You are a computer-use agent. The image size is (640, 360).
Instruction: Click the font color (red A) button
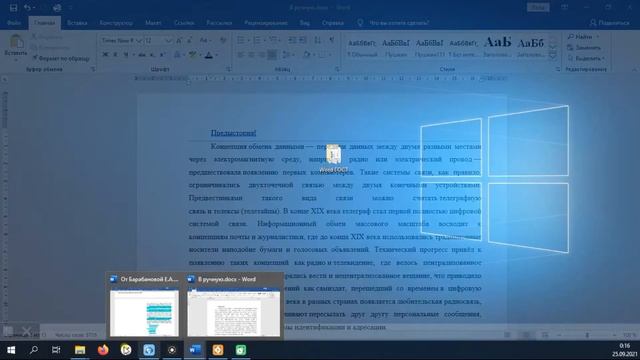209,55
